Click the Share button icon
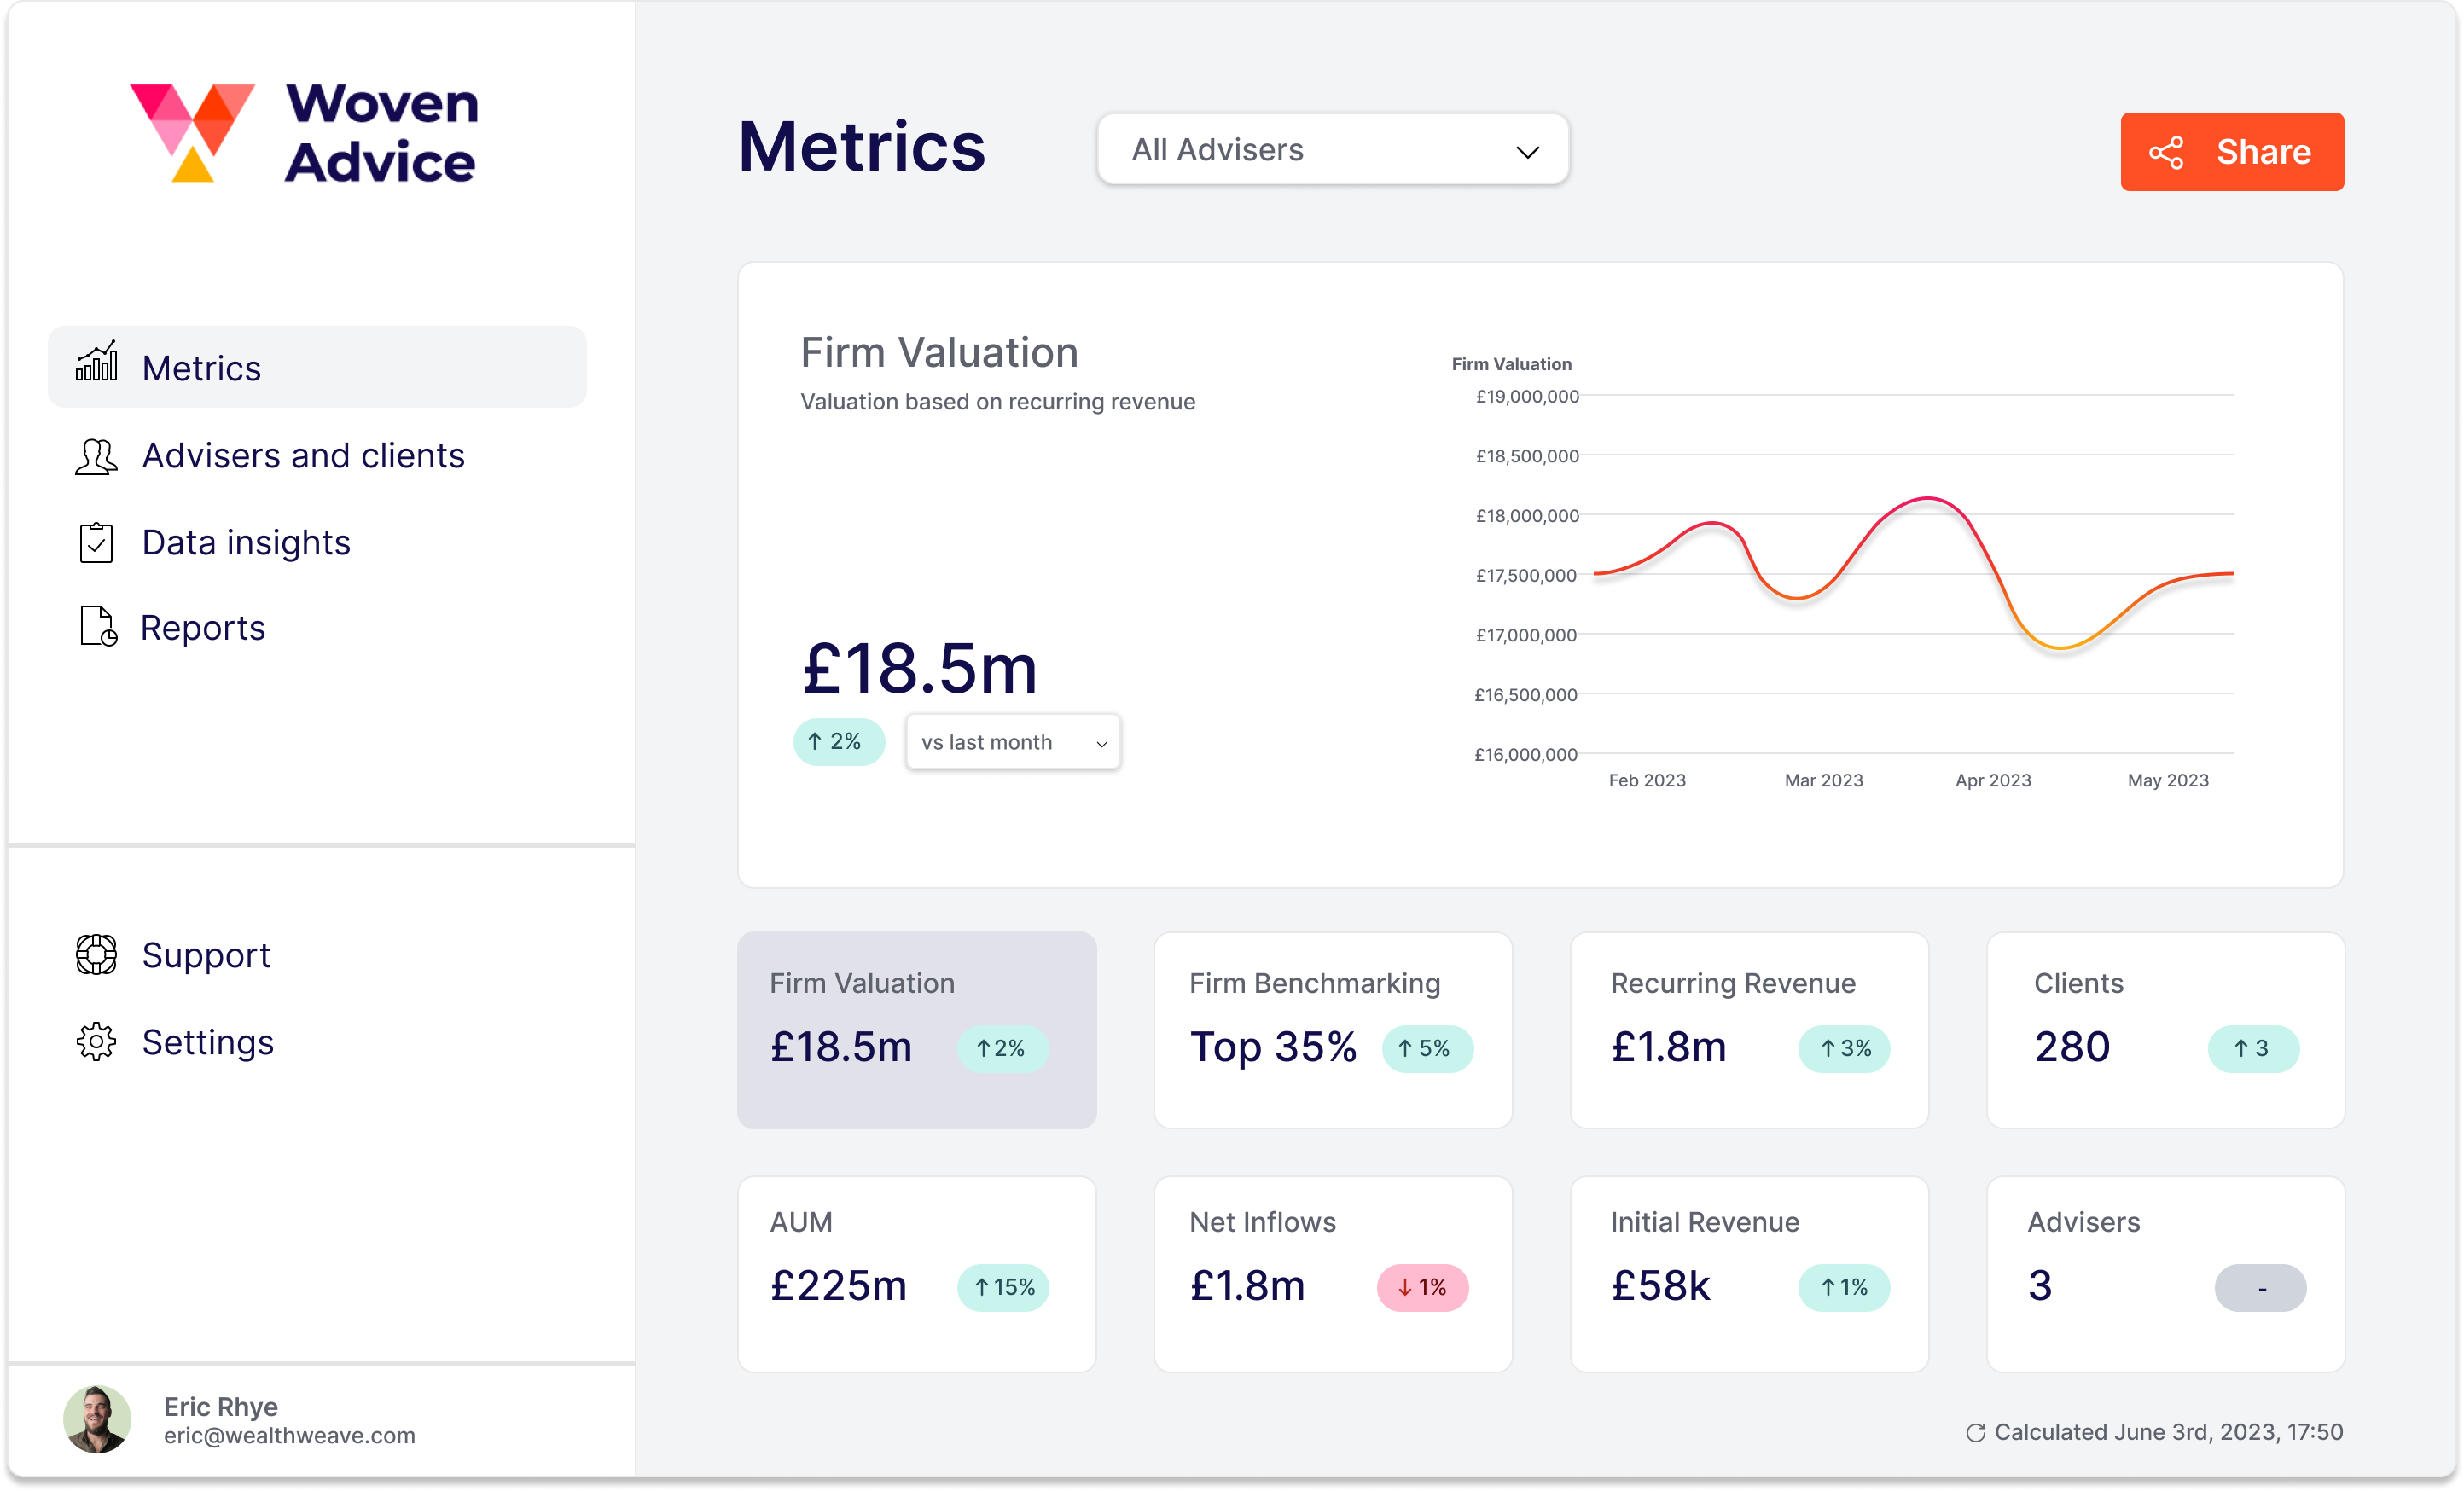2464x1491 pixels. 2166,149
